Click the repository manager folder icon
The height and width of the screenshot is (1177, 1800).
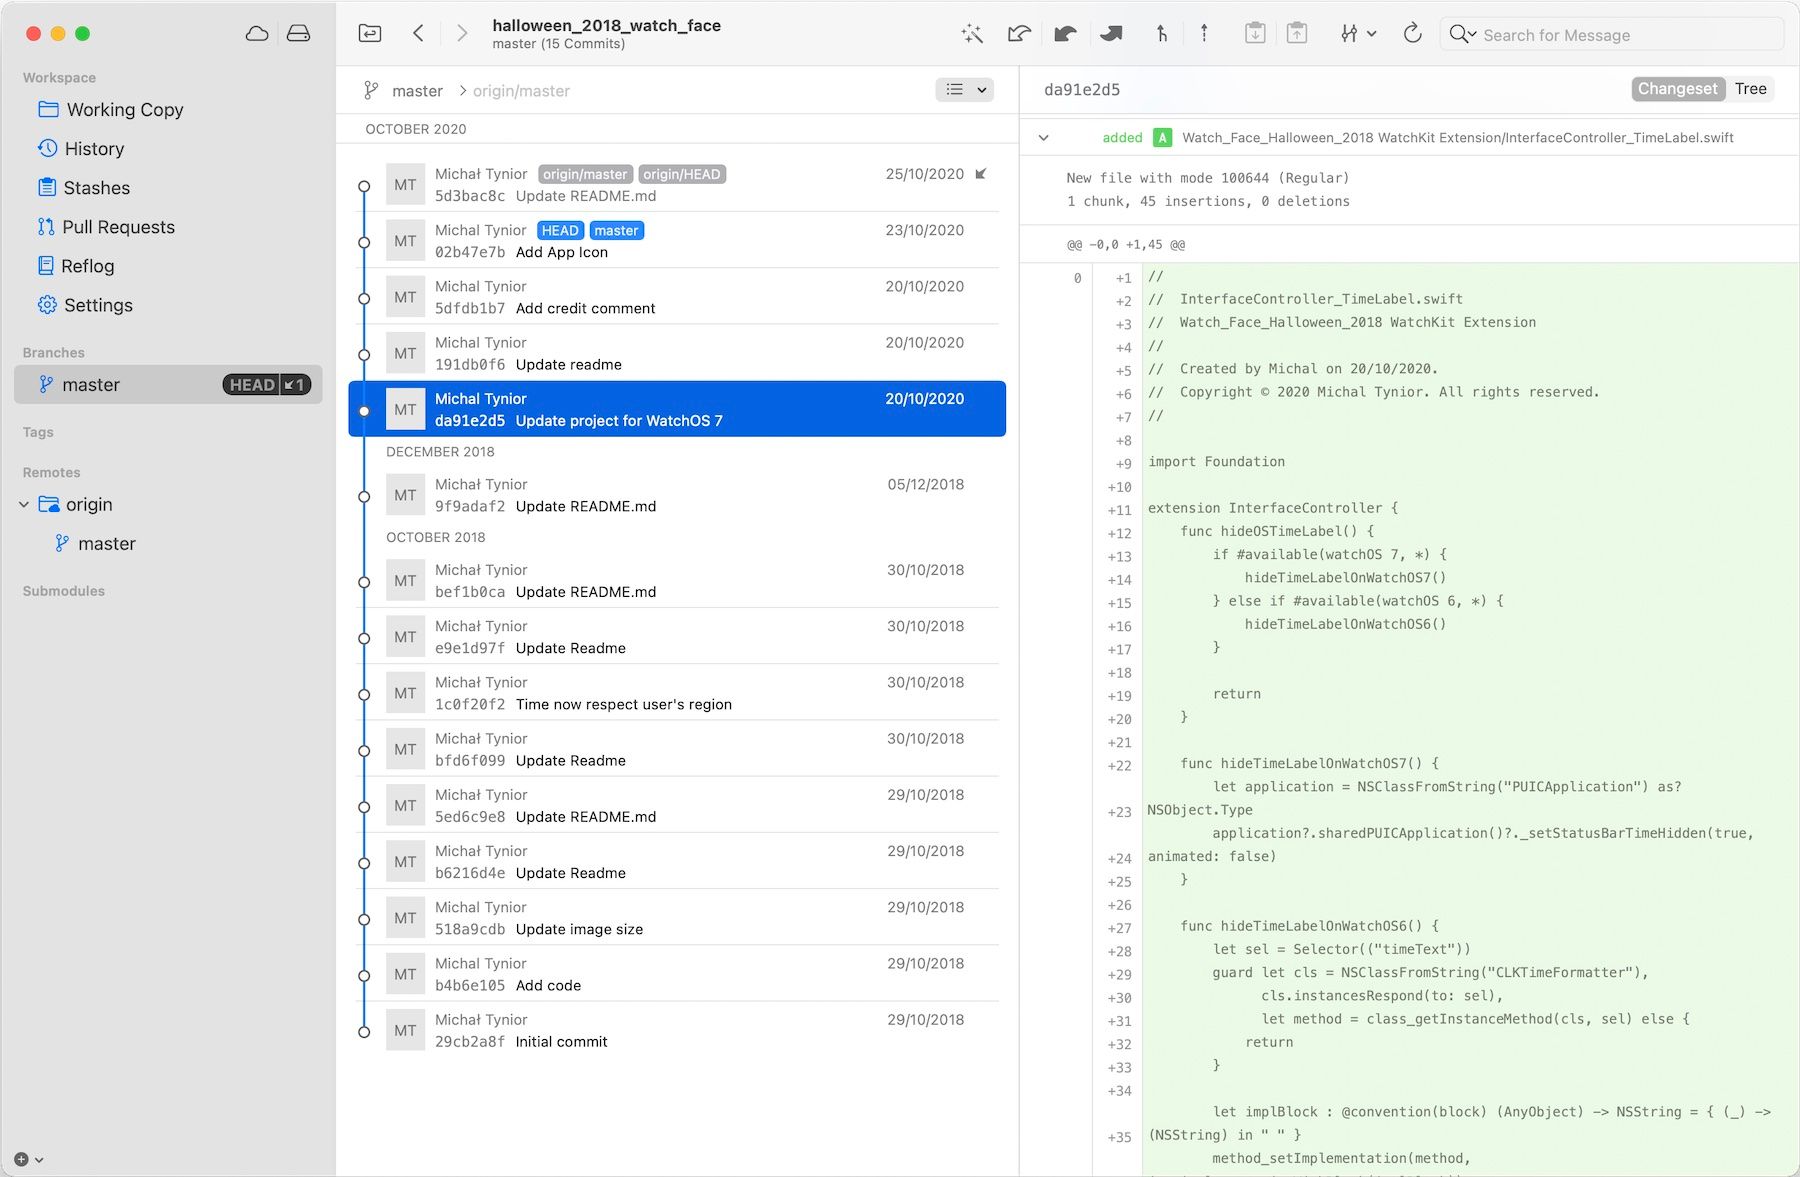370,34
